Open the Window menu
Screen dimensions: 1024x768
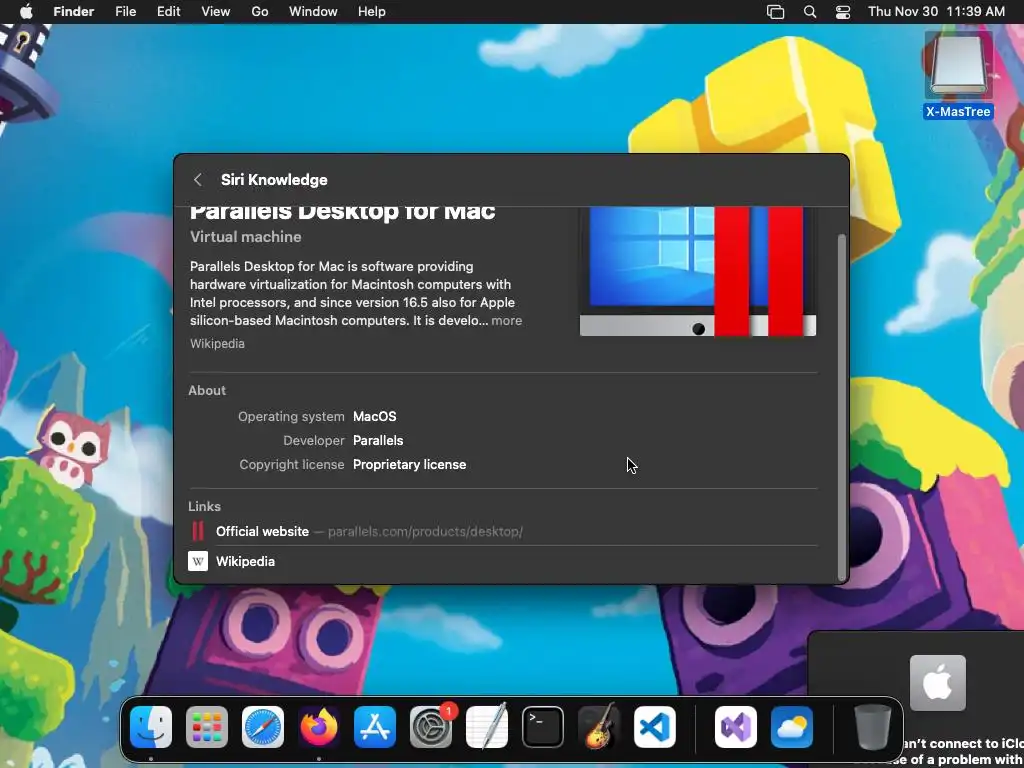[x=313, y=12]
